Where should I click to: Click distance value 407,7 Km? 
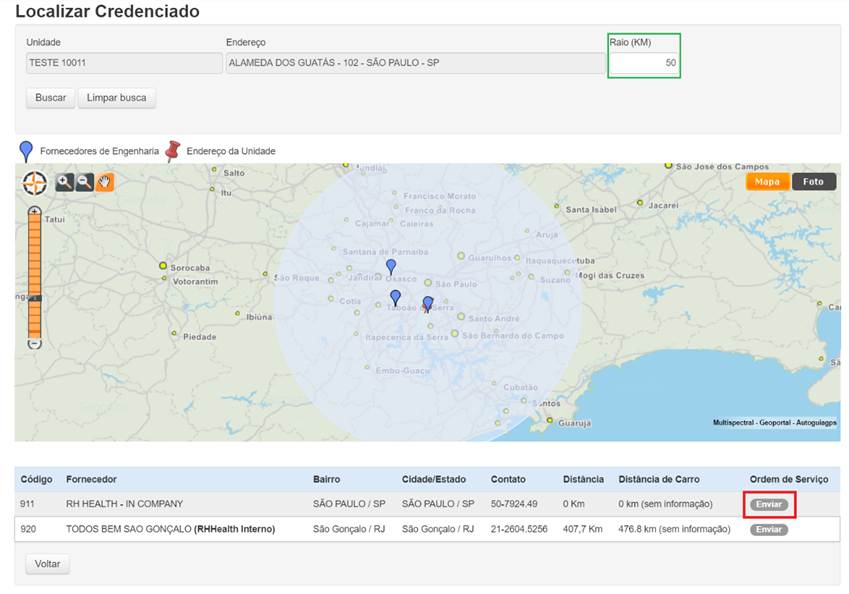582,529
